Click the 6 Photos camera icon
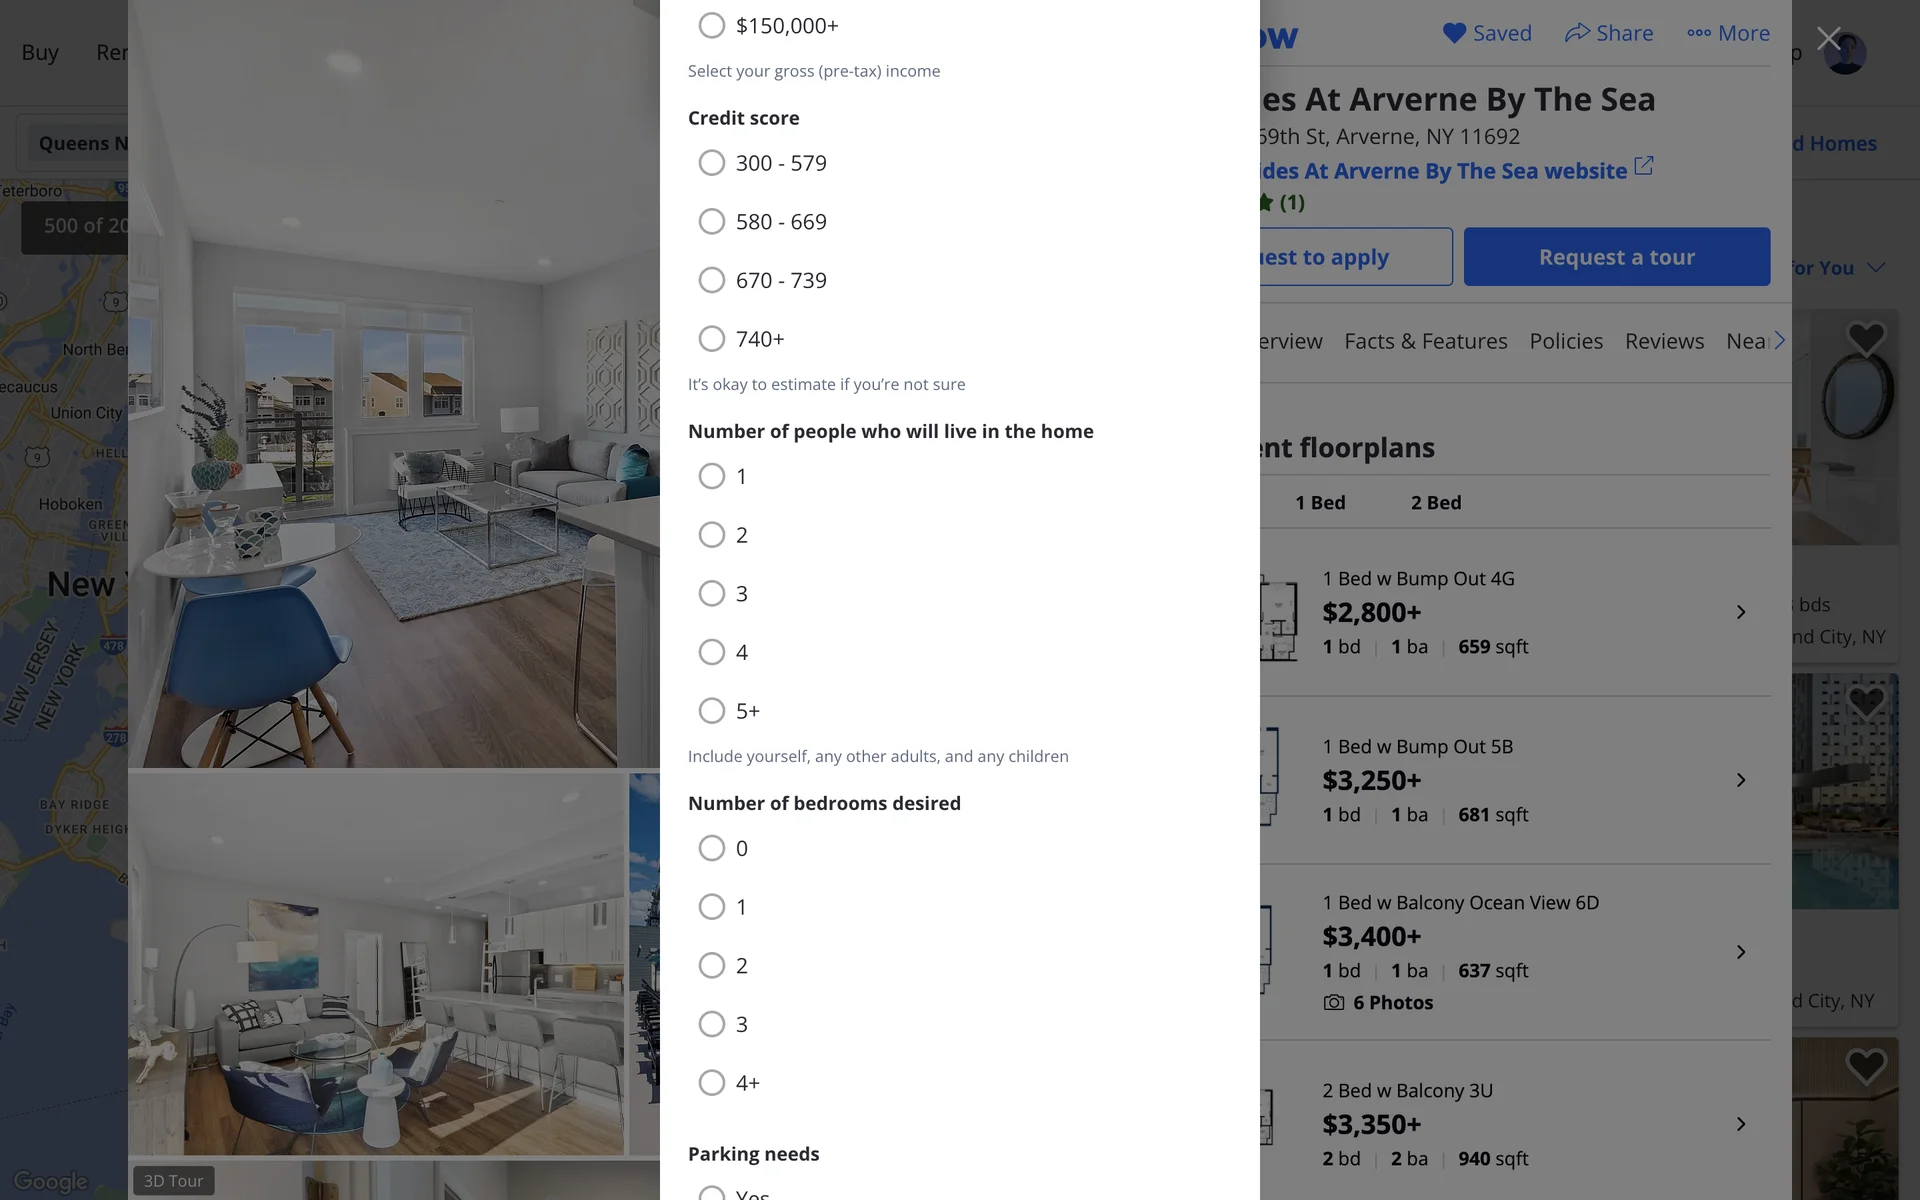 pos(1333,1002)
